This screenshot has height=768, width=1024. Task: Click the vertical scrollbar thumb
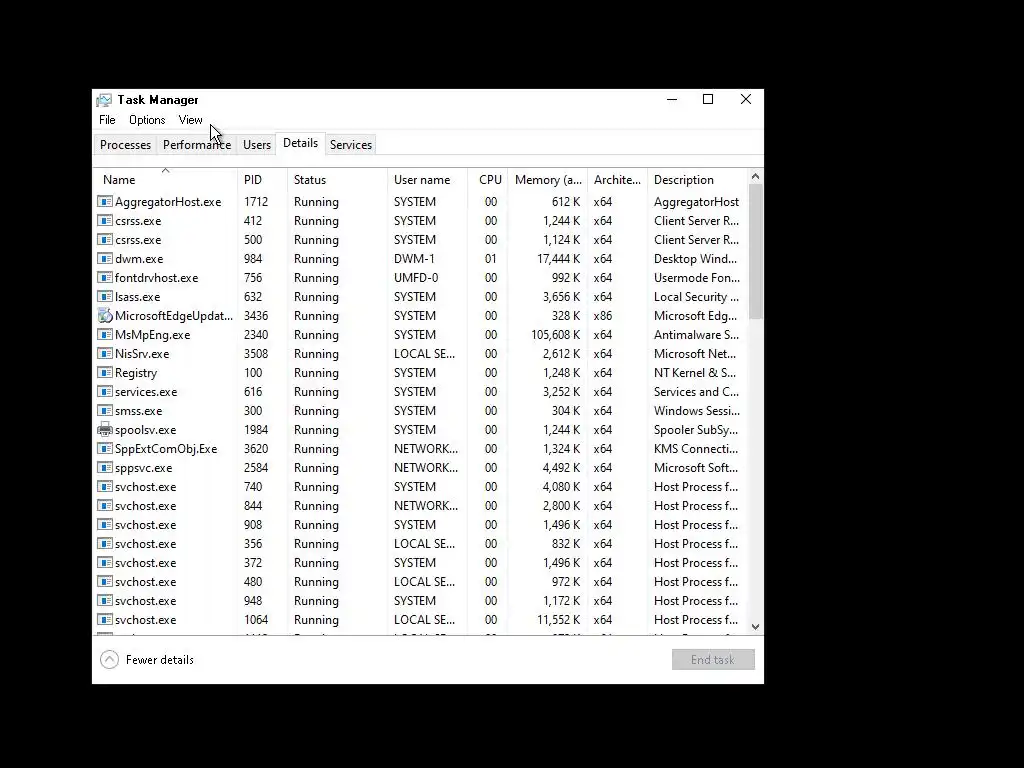pos(756,251)
